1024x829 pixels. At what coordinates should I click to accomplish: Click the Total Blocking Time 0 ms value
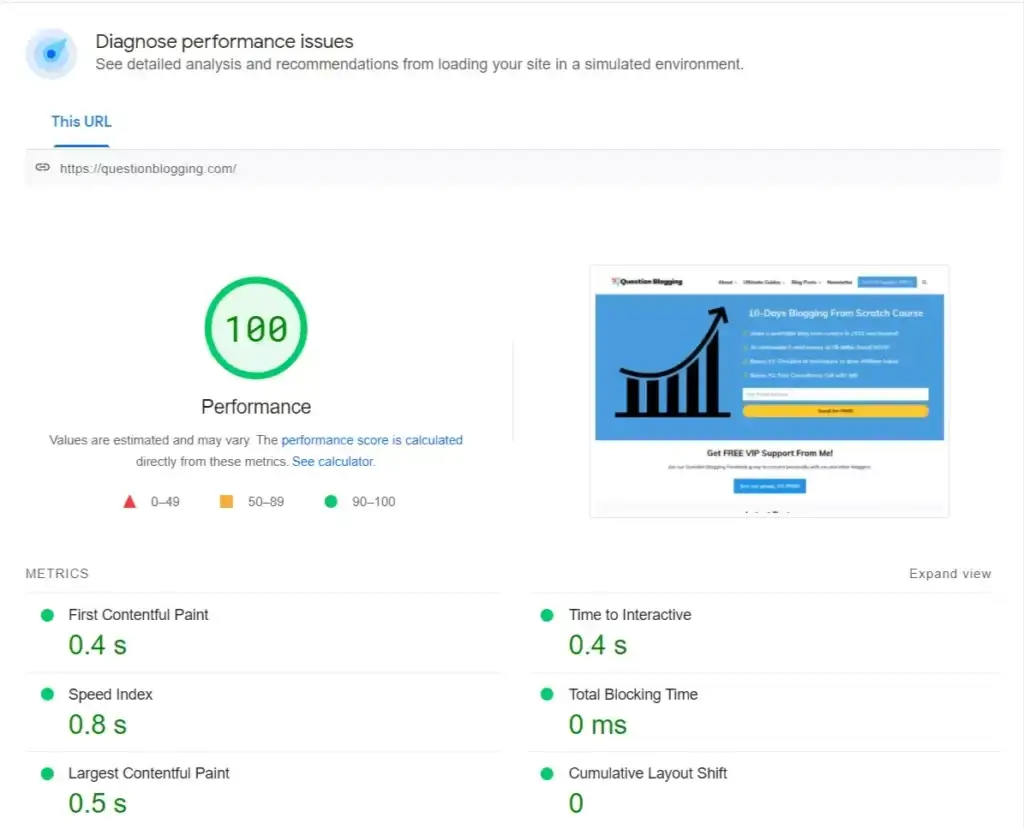click(597, 725)
